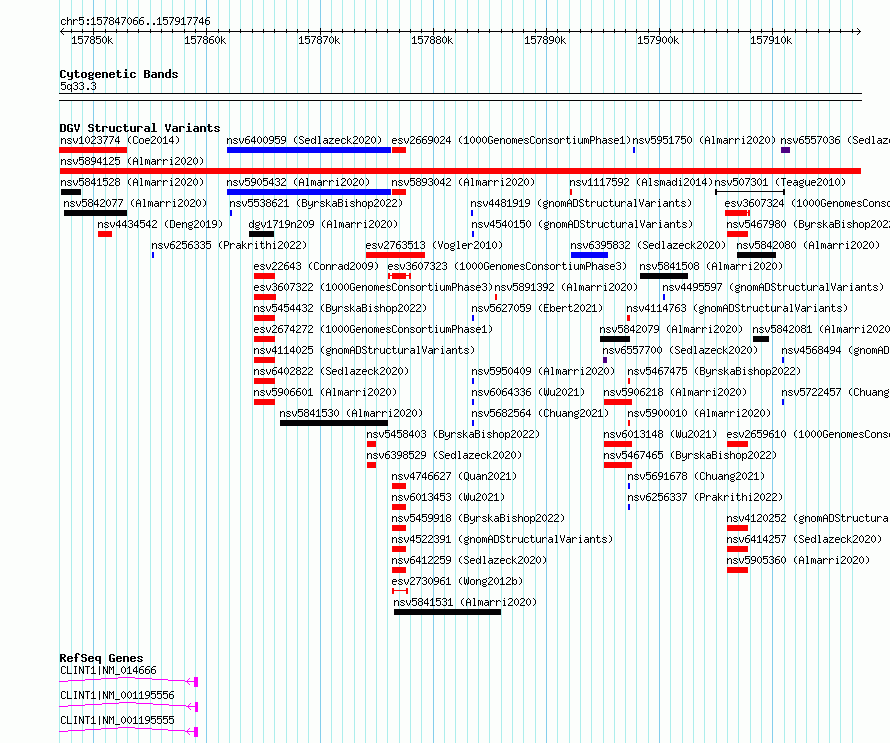Open nsv5682564 (Chuang2021) label
This screenshot has height=743, width=890.
[x=540, y=413]
